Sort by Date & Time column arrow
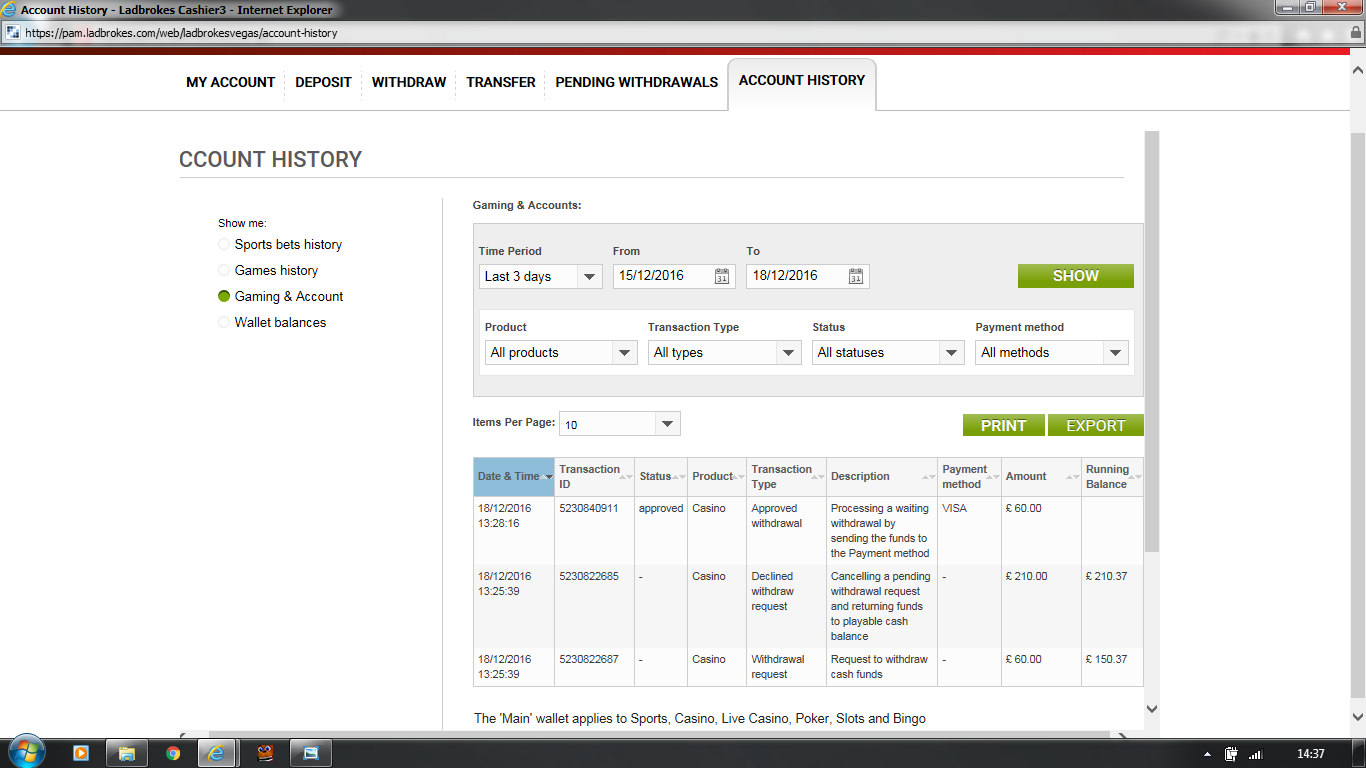 [547, 477]
